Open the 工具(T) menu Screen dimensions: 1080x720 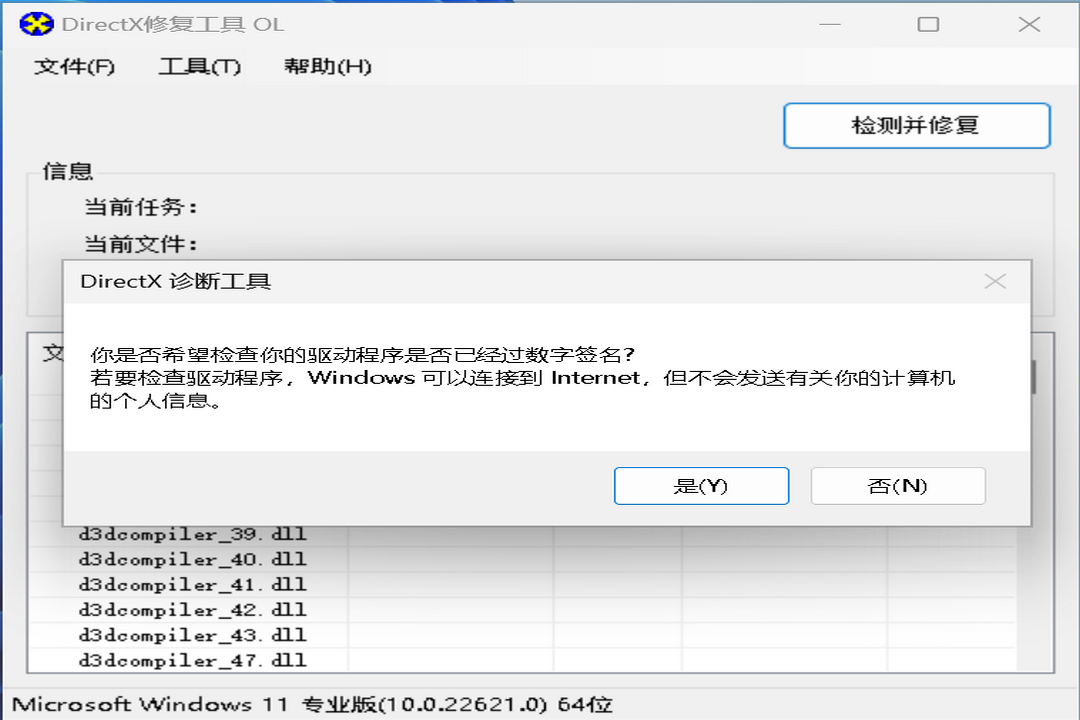(199, 66)
